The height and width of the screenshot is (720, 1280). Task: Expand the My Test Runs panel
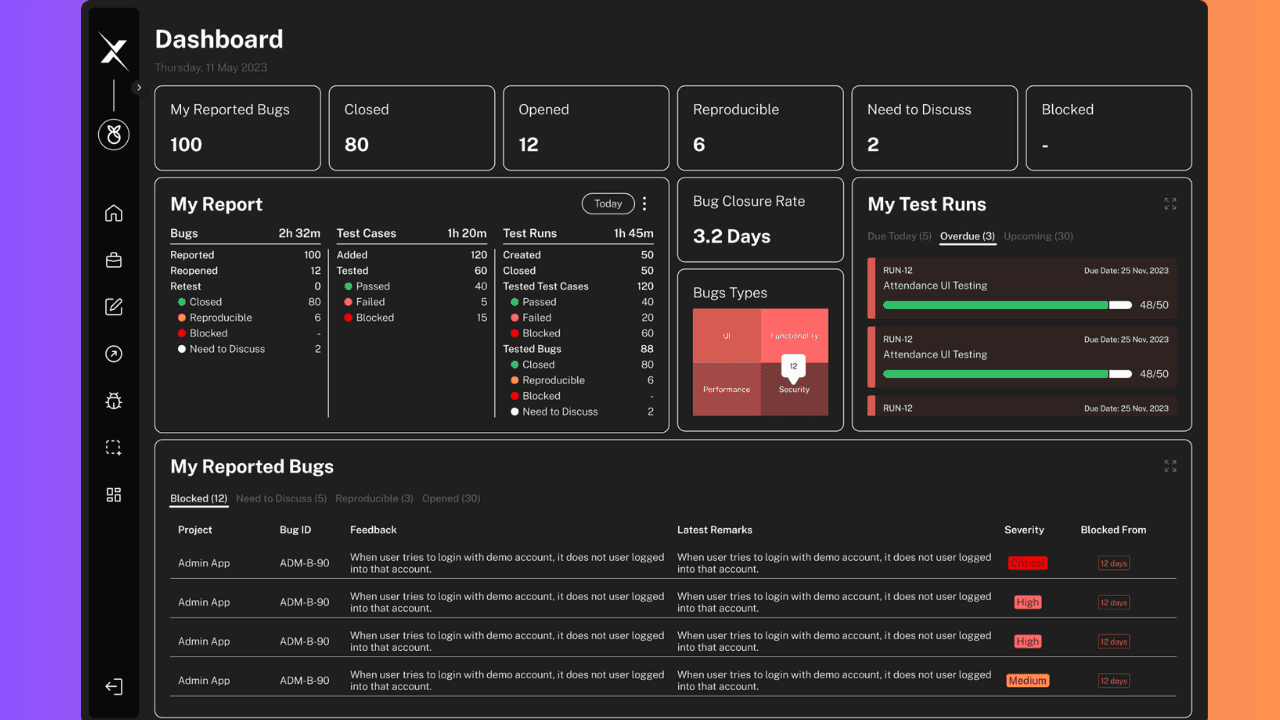[x=1170, y=204]
